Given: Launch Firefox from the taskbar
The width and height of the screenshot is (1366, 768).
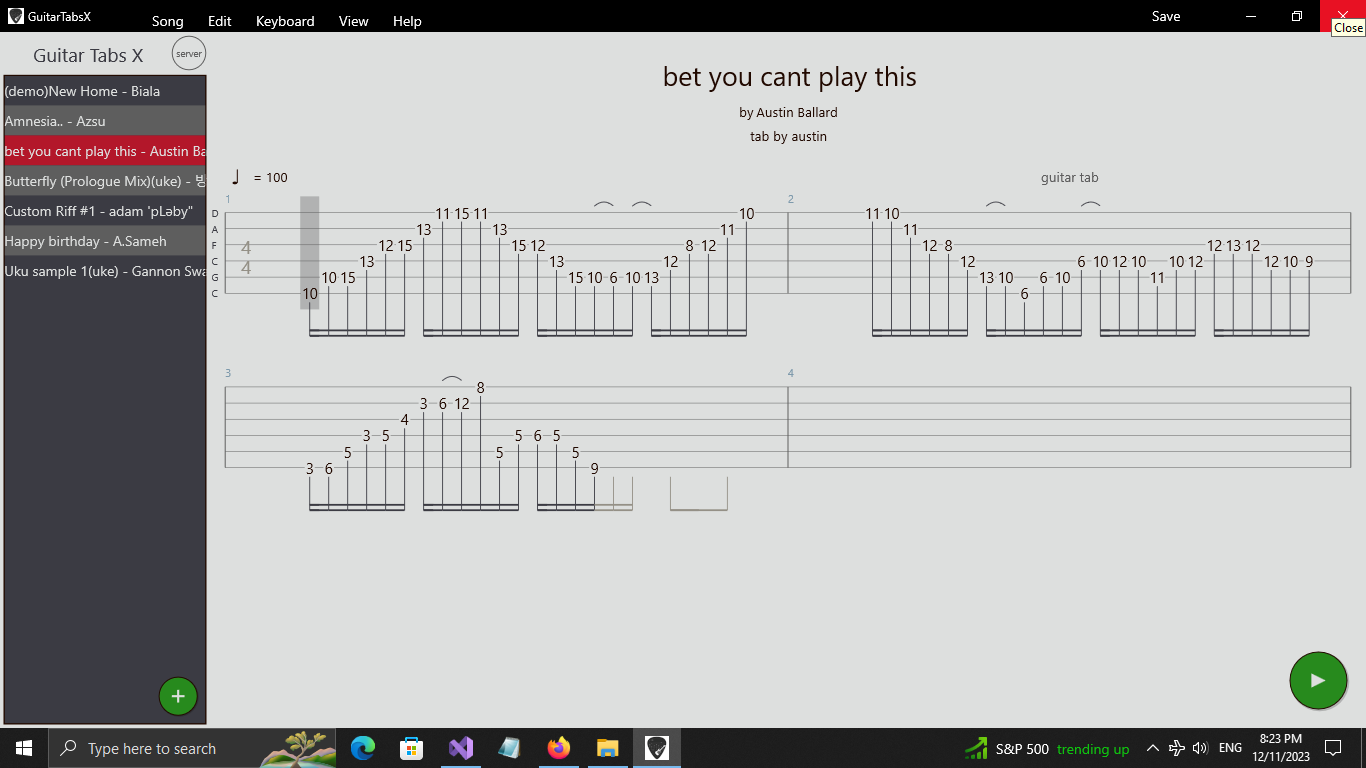Looking at the screenshot, I should point(558,747).
